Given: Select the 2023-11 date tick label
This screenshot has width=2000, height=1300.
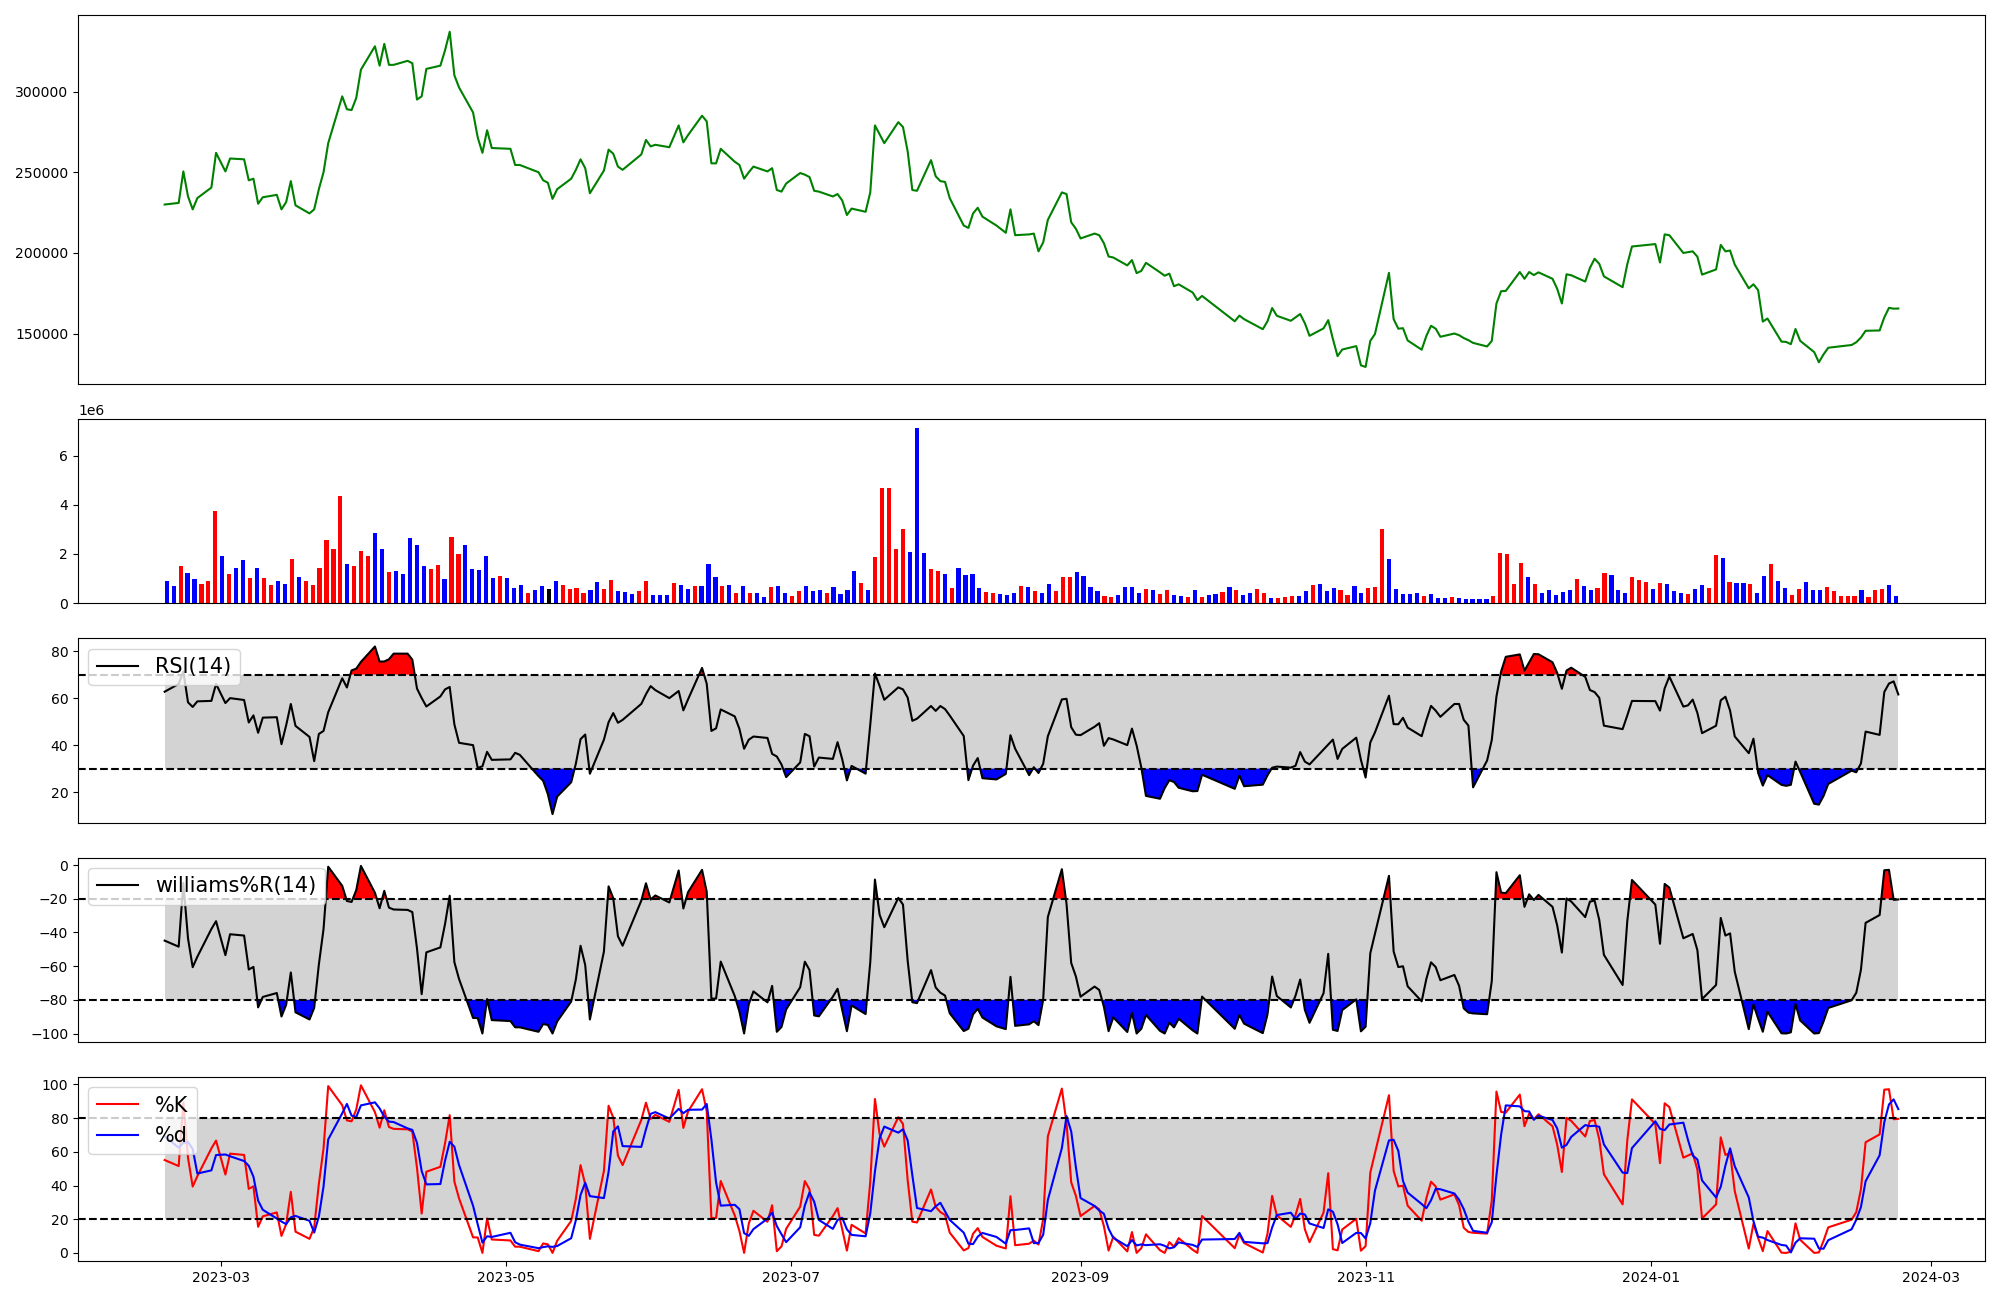Looking at the screenshot, I should coord(1366,1277).
